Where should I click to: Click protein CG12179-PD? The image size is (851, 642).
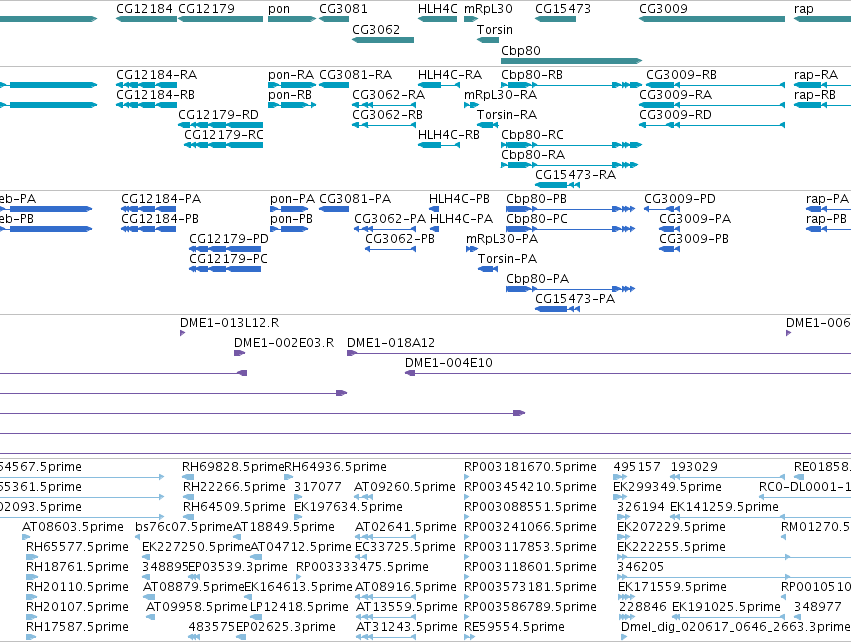coord(229,239)
